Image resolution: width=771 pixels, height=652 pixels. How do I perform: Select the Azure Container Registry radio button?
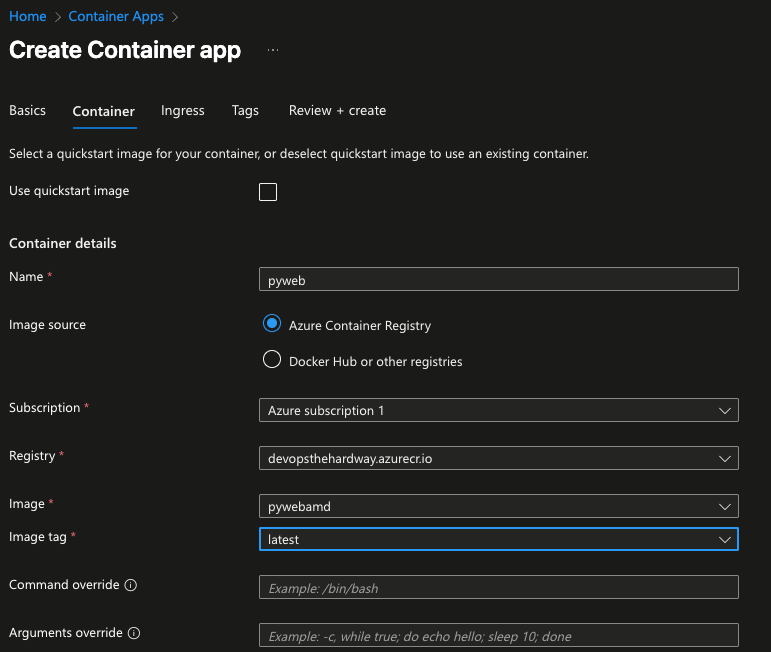(271, 324)
